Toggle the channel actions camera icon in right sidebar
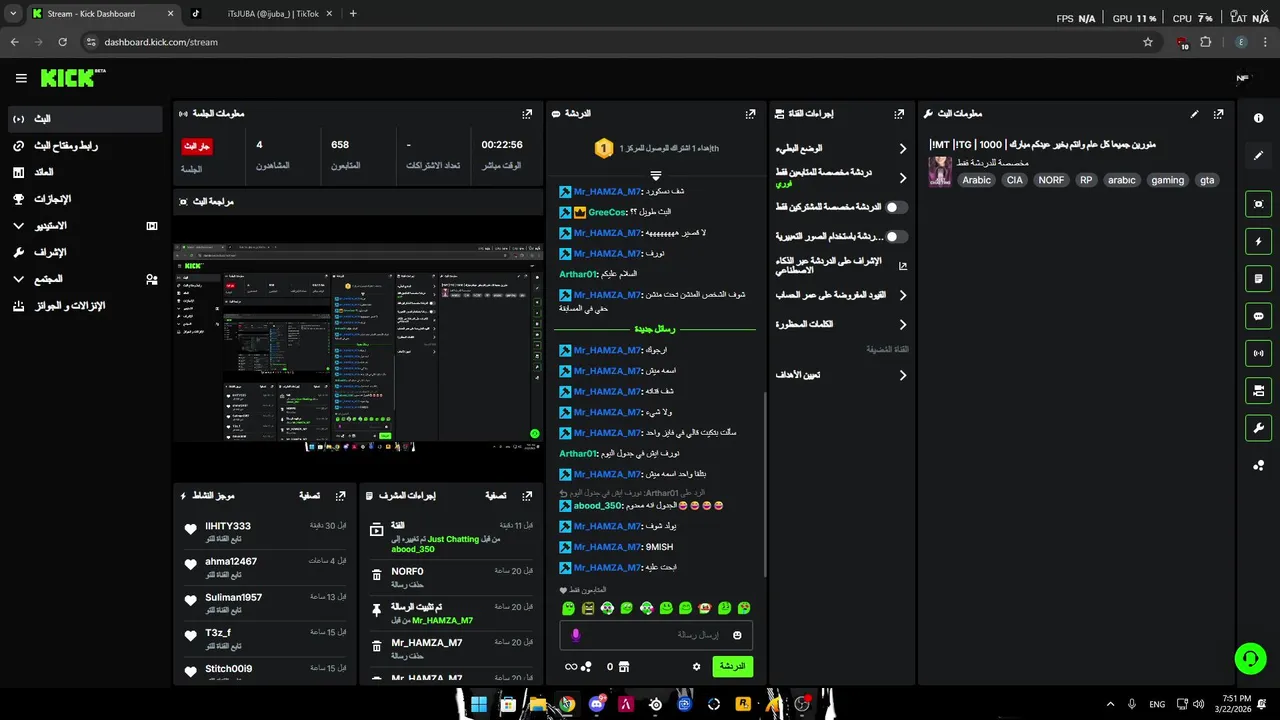 tap(1258, 390)
